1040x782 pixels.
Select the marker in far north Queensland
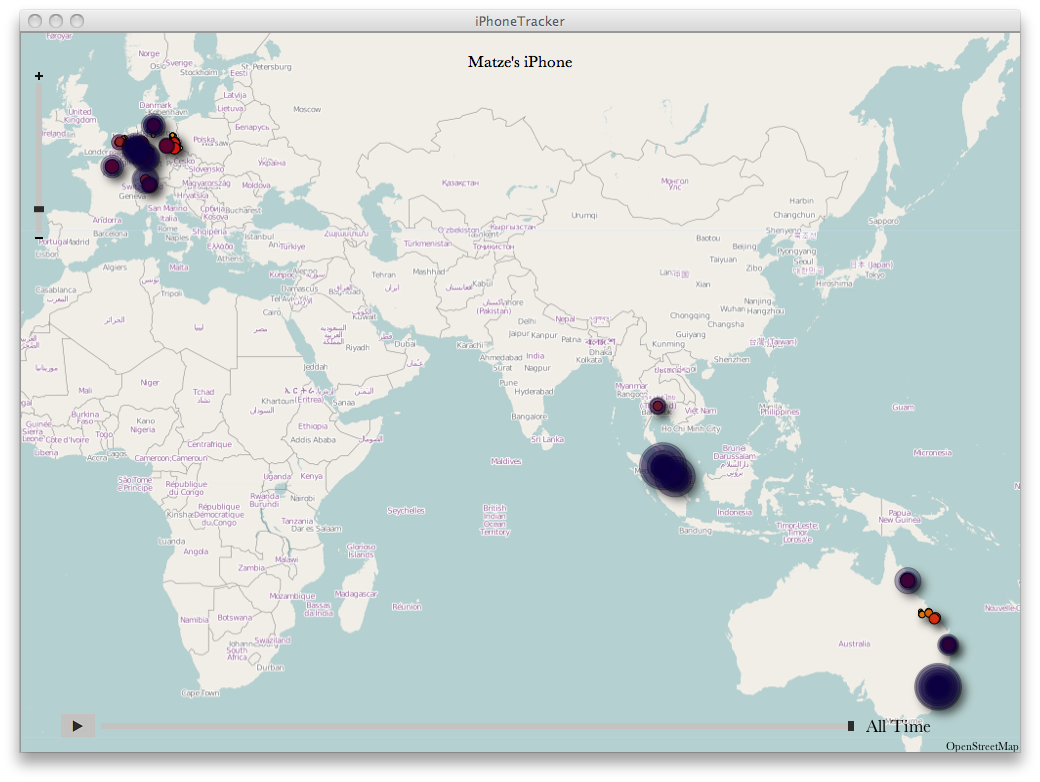pos(907,581)
